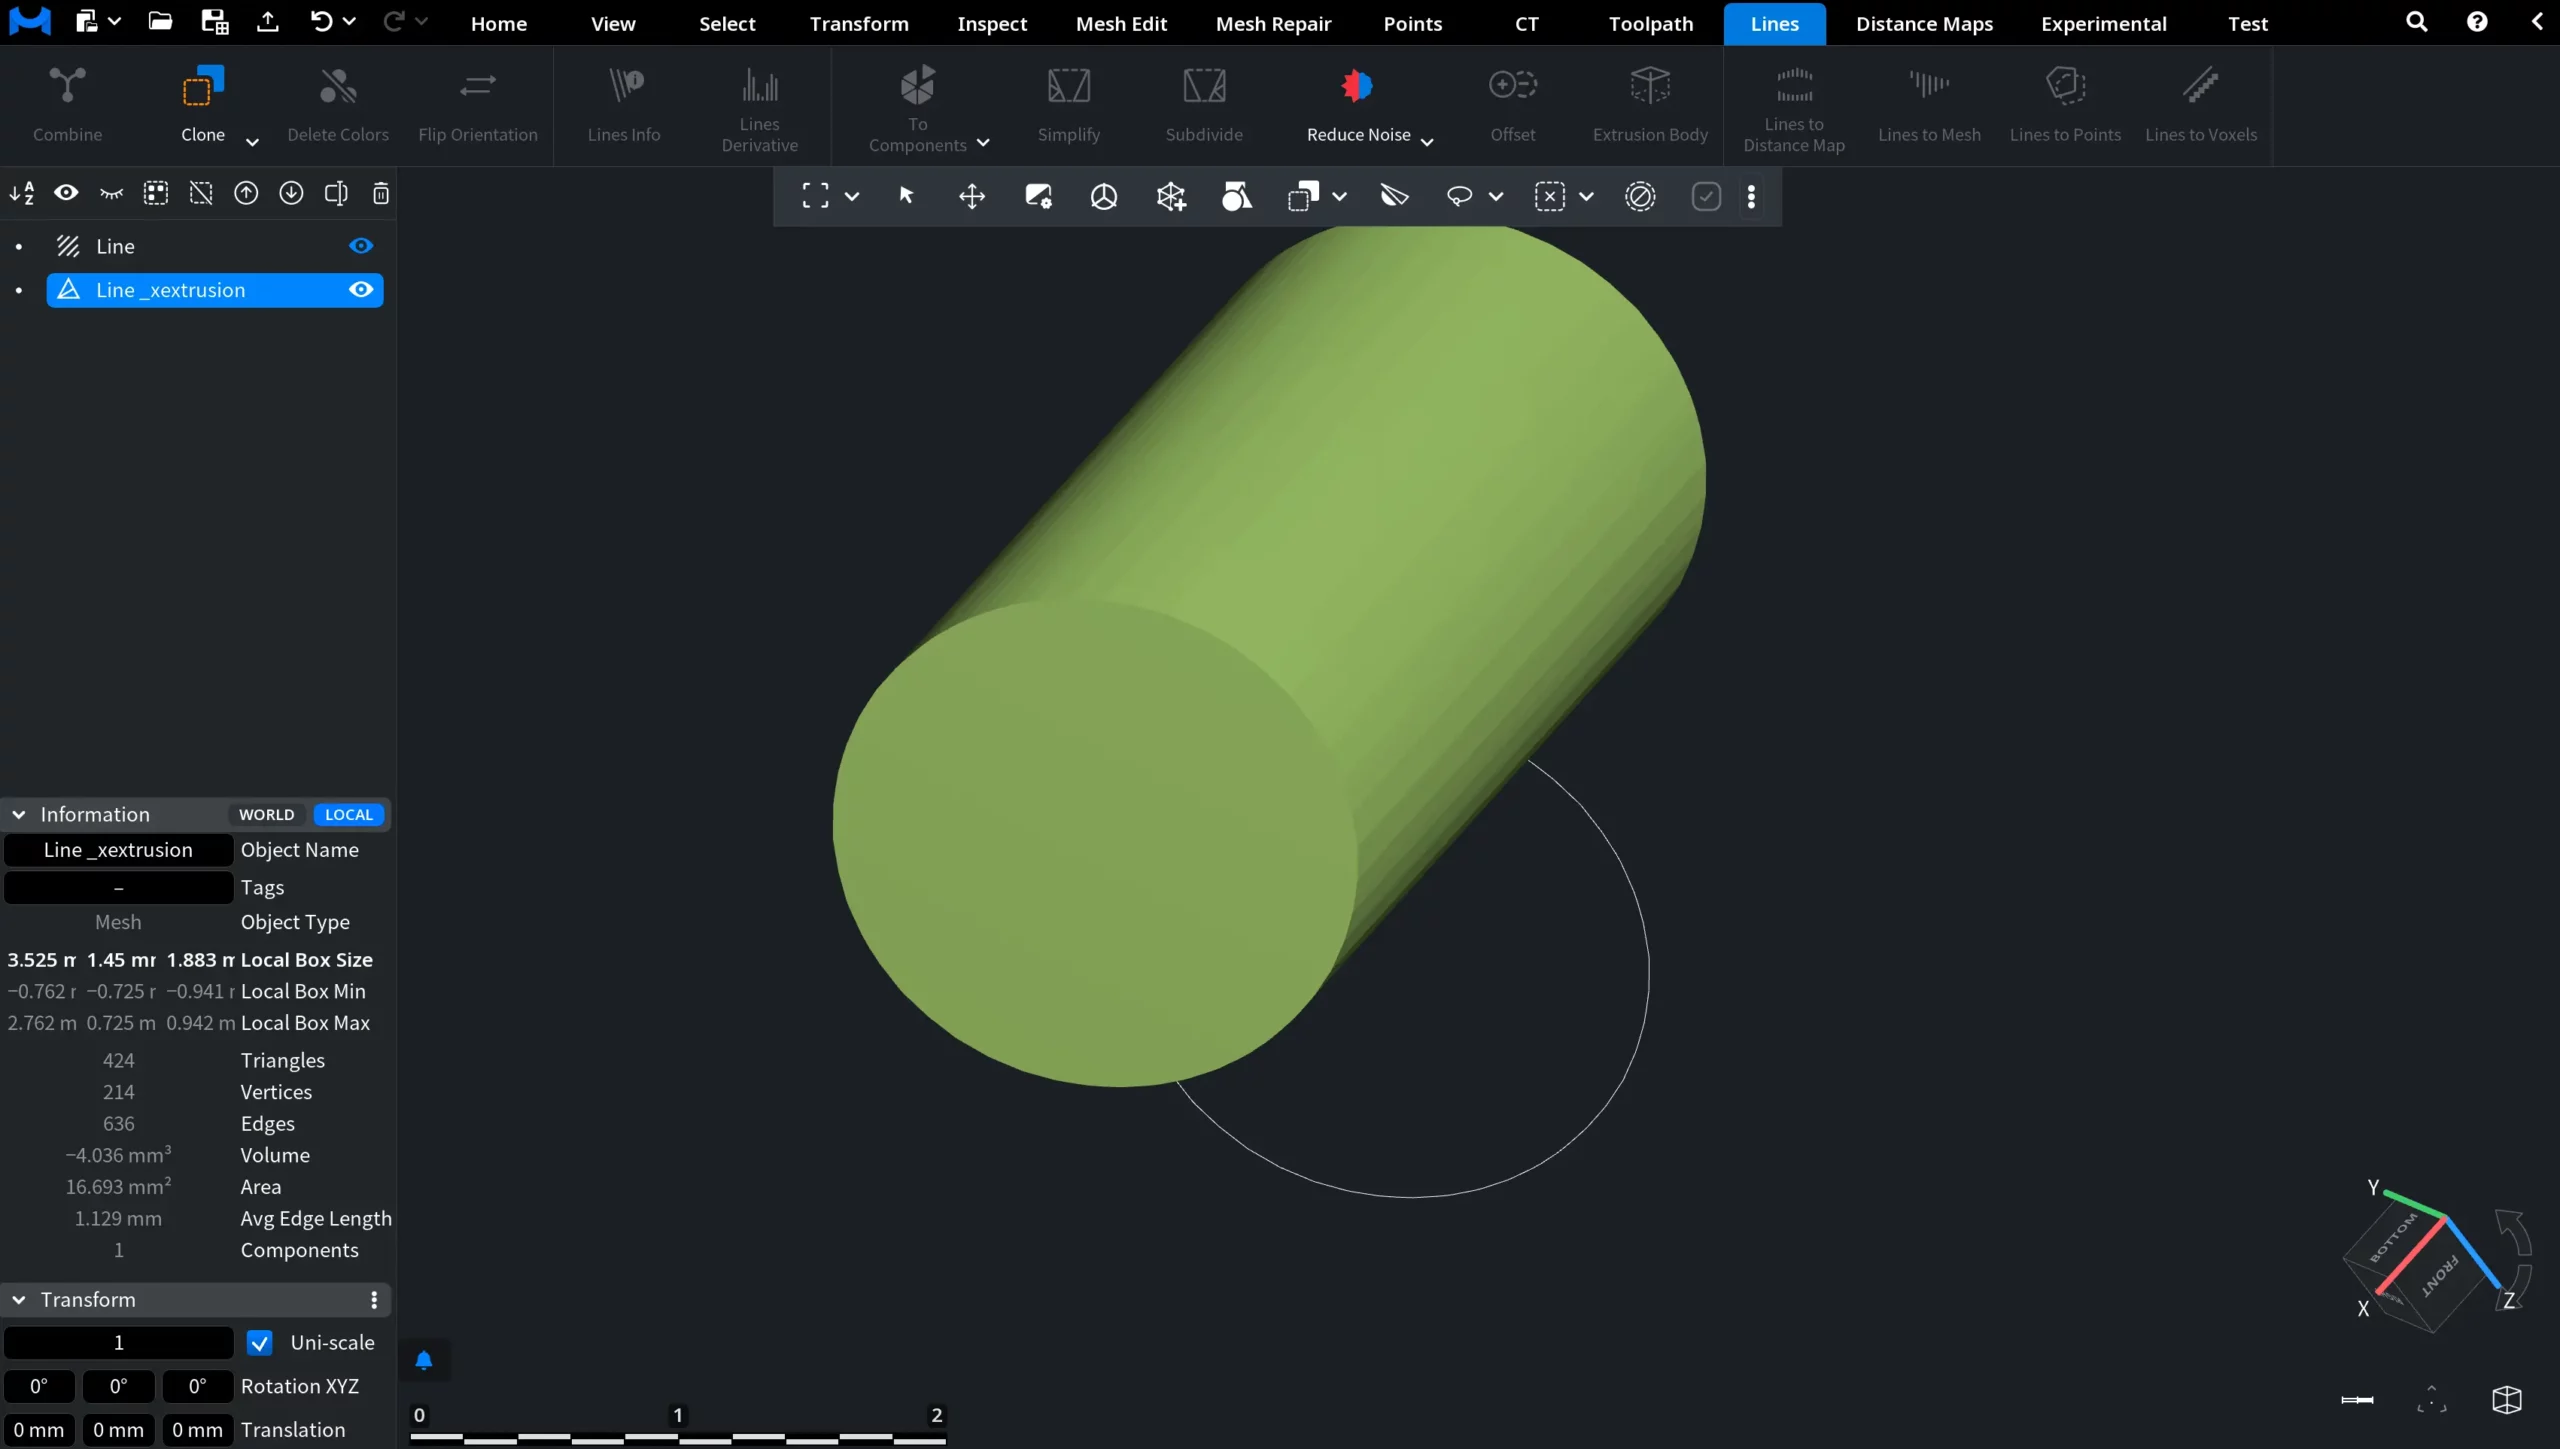Open the new file dropdown arrow
2560x1449 pixels.
[114, 21]
